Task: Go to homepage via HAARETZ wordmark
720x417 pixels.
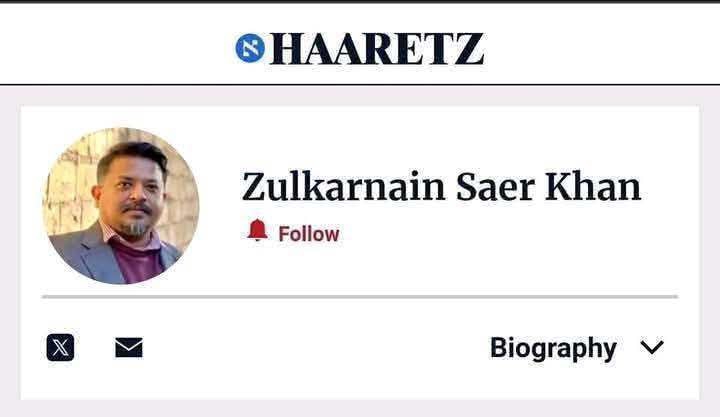Action: tap(377, 49)
